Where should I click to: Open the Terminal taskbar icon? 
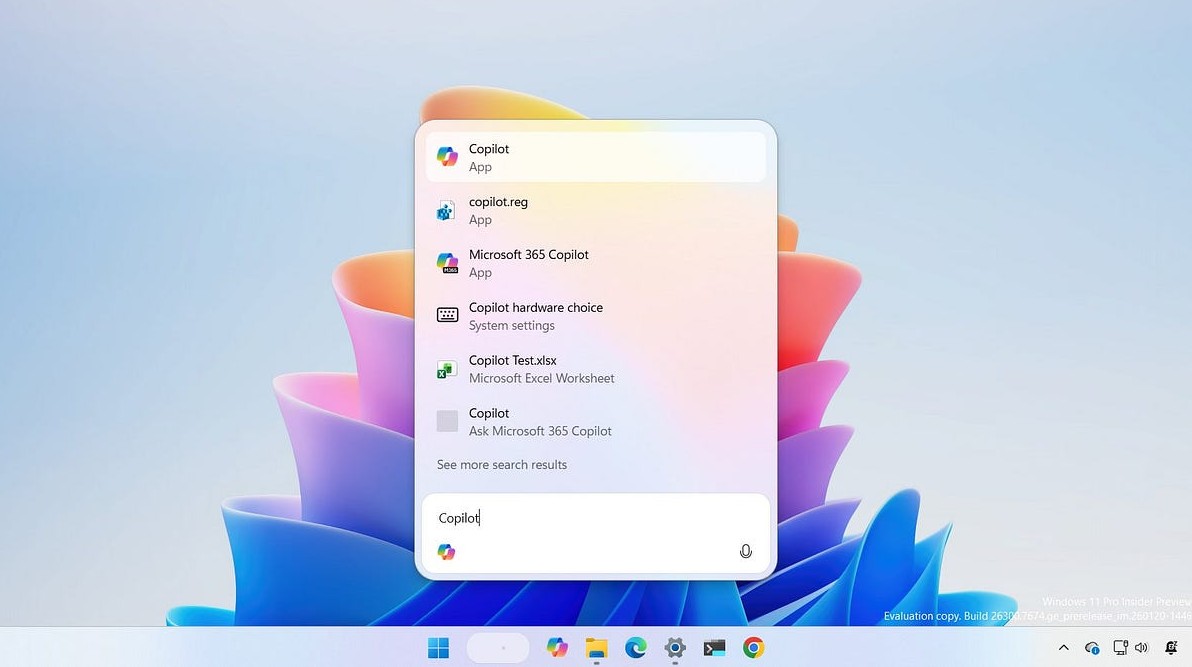tap(714, 648)
